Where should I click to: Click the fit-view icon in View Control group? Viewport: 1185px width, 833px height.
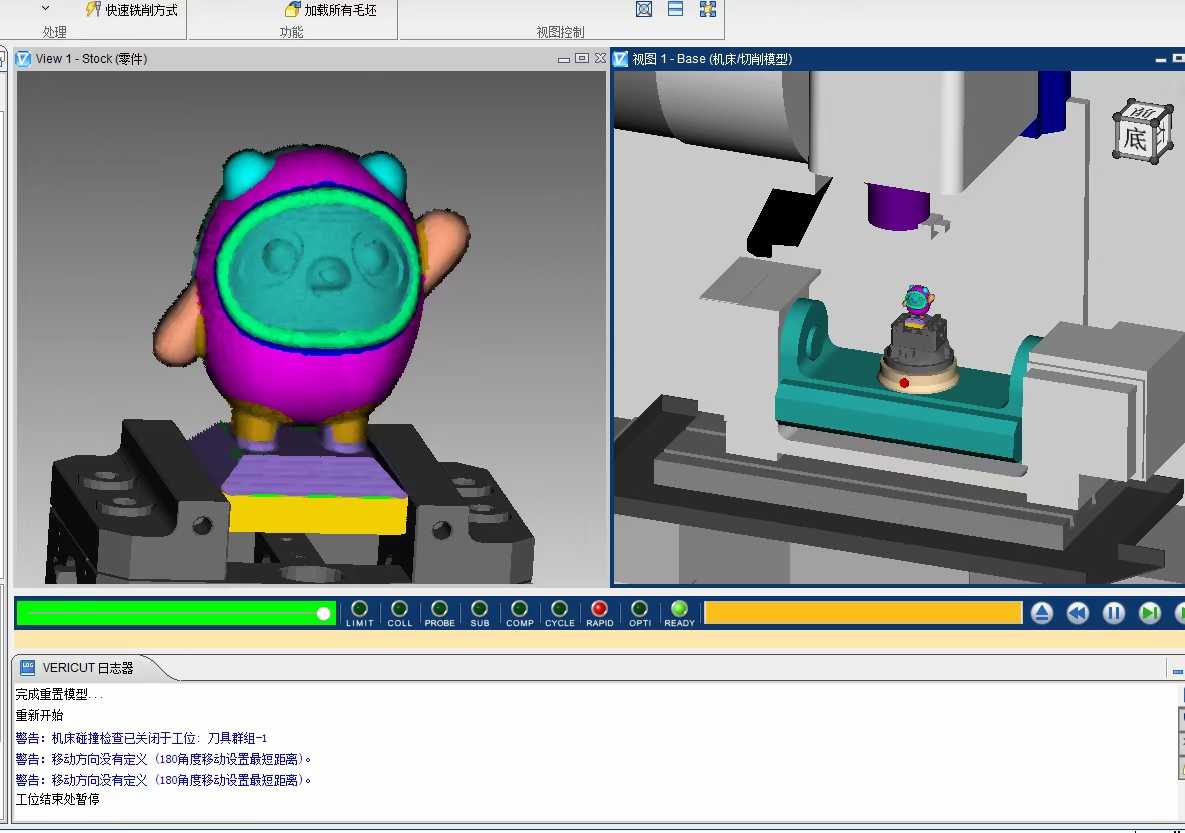[x=644, y=9]
